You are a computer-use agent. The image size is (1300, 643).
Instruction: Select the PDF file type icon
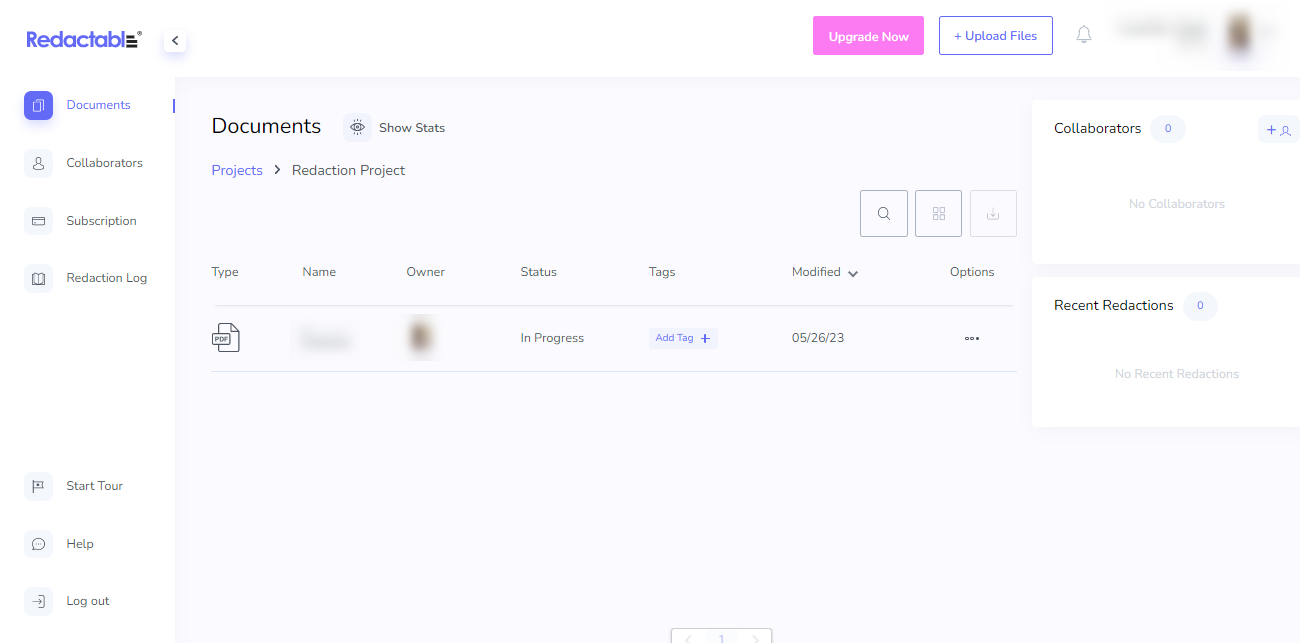(x=226, y=337)
